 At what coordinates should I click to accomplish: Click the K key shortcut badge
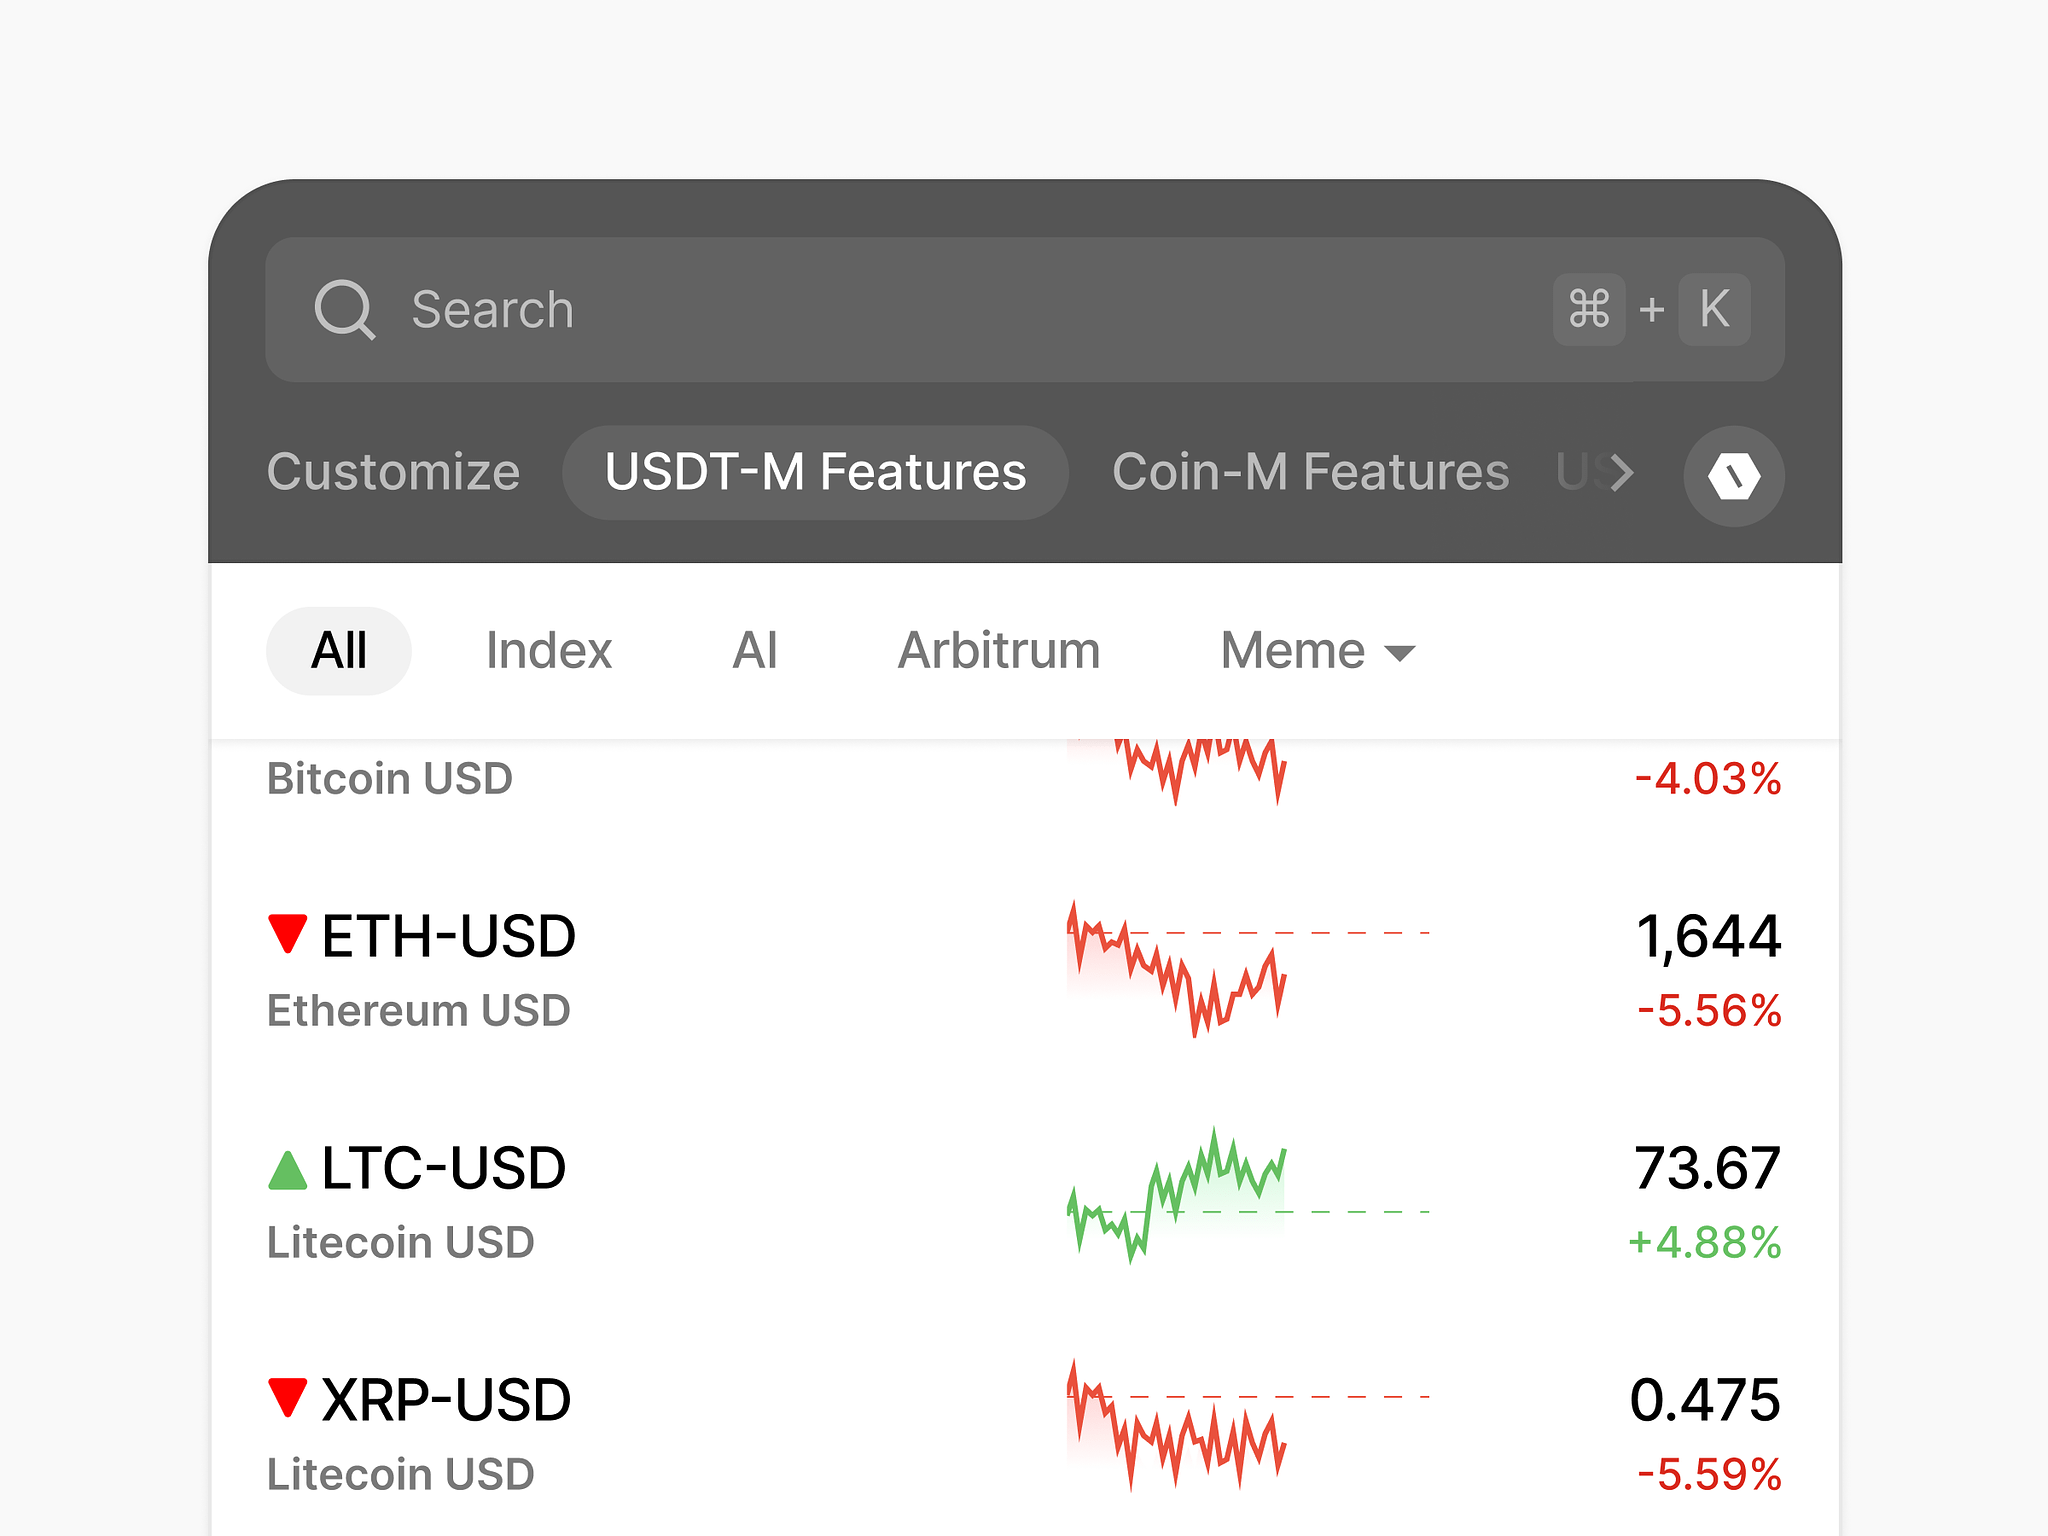coord(1714,309)
